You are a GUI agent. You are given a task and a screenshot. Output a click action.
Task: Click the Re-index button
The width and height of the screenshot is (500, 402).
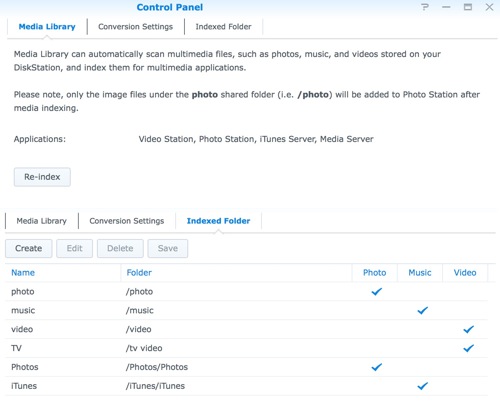tap(42, 177)
